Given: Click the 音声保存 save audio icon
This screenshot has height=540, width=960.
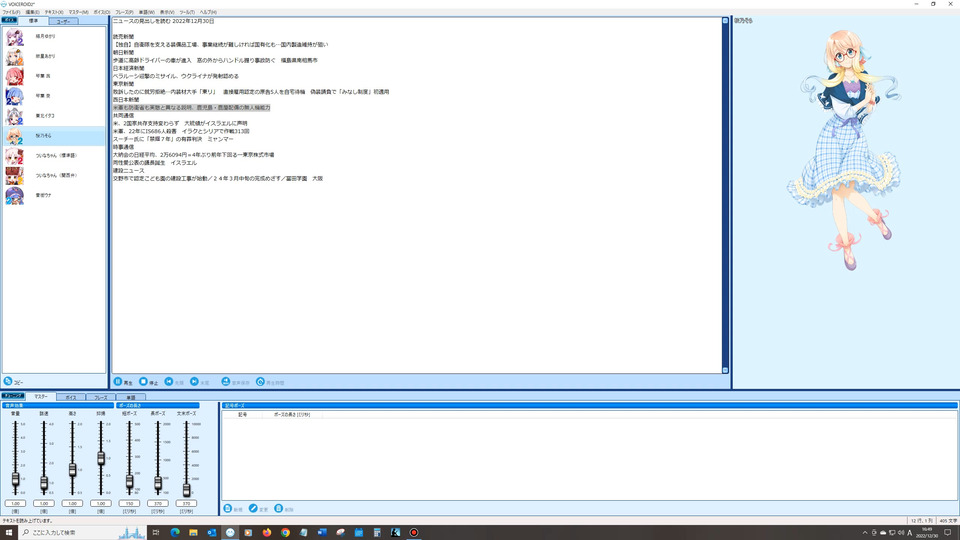Looking at the screenshot, I should point(225,381).
